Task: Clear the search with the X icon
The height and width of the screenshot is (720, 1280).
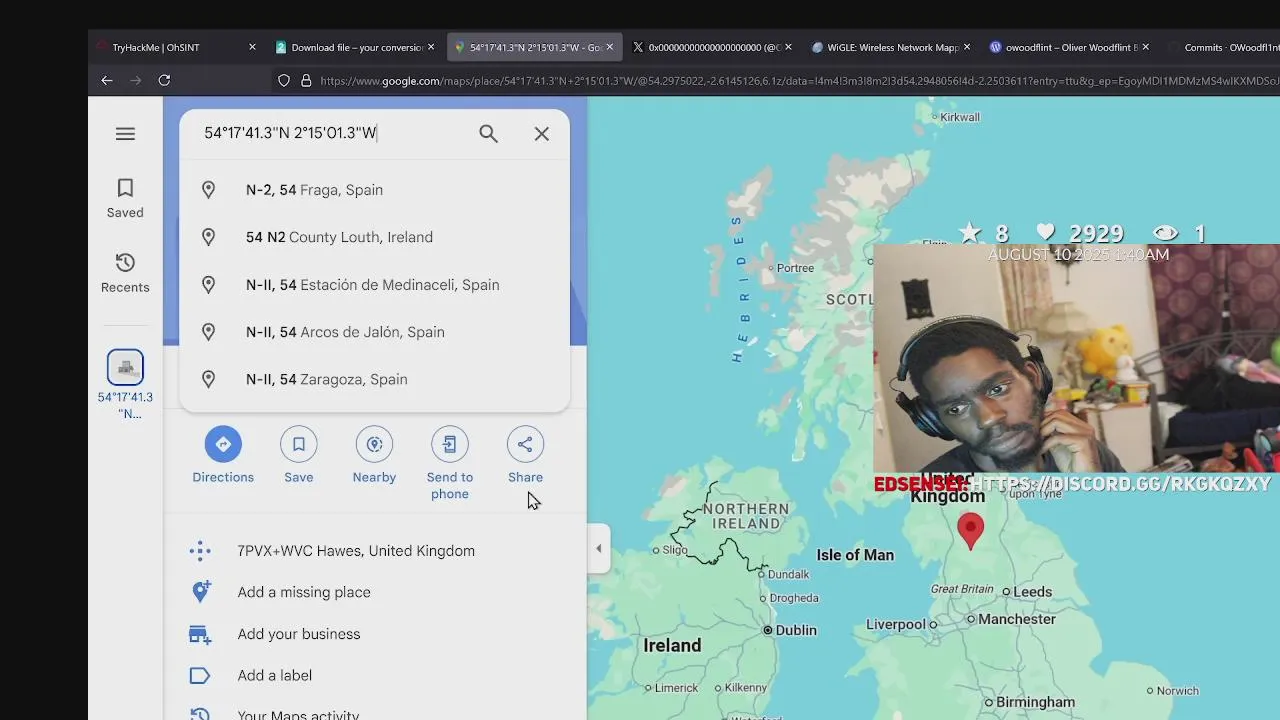Action: [x=542, y=133]
